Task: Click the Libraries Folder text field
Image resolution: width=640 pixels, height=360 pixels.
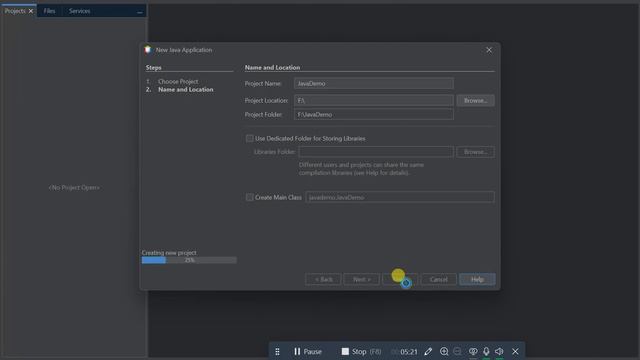Action: pyautogui.click(x=376, y=152)
